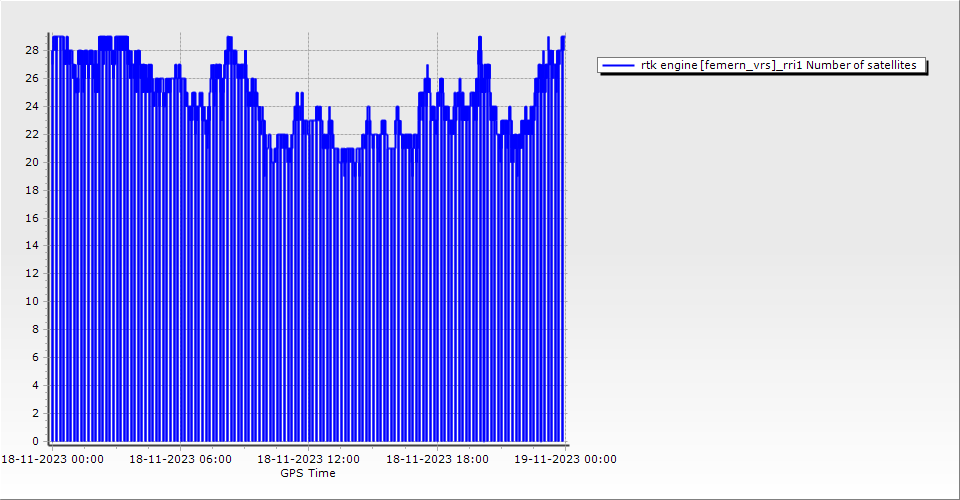Click the '18-11-2023 12:00' x-axis label
Screen dimensions: 960x500
(308, 459)
